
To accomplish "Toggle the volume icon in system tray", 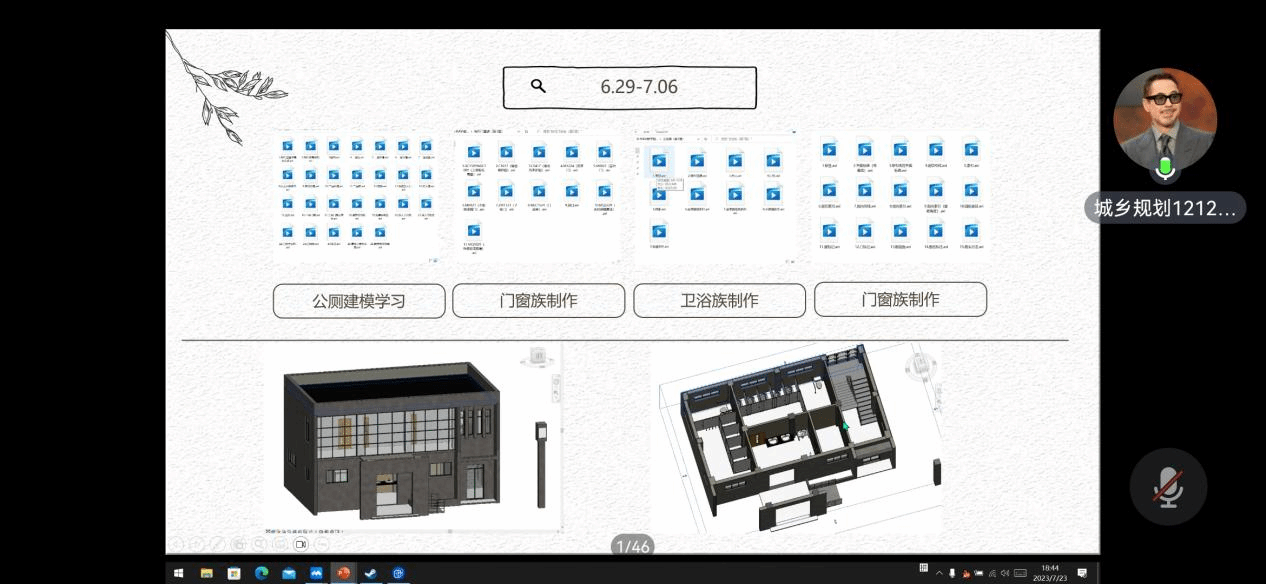I will (x=1005, y=573).
